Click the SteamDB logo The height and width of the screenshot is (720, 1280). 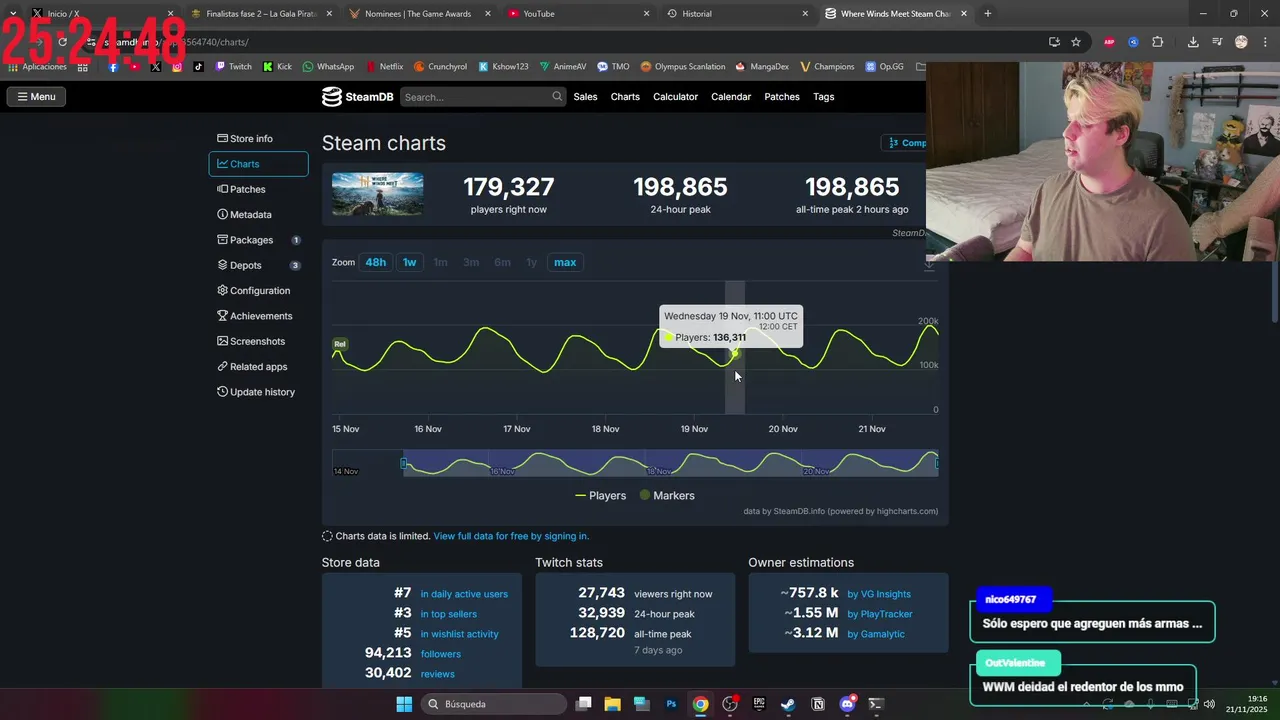pos(357,97)
